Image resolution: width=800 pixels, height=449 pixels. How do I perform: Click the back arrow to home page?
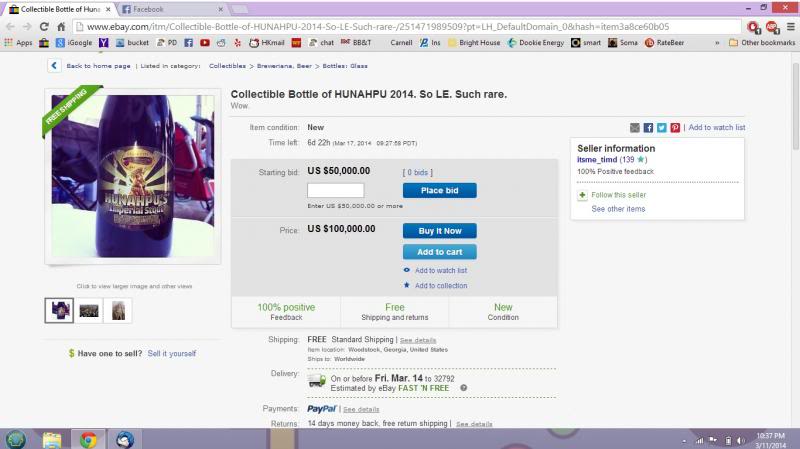(54, 66)
